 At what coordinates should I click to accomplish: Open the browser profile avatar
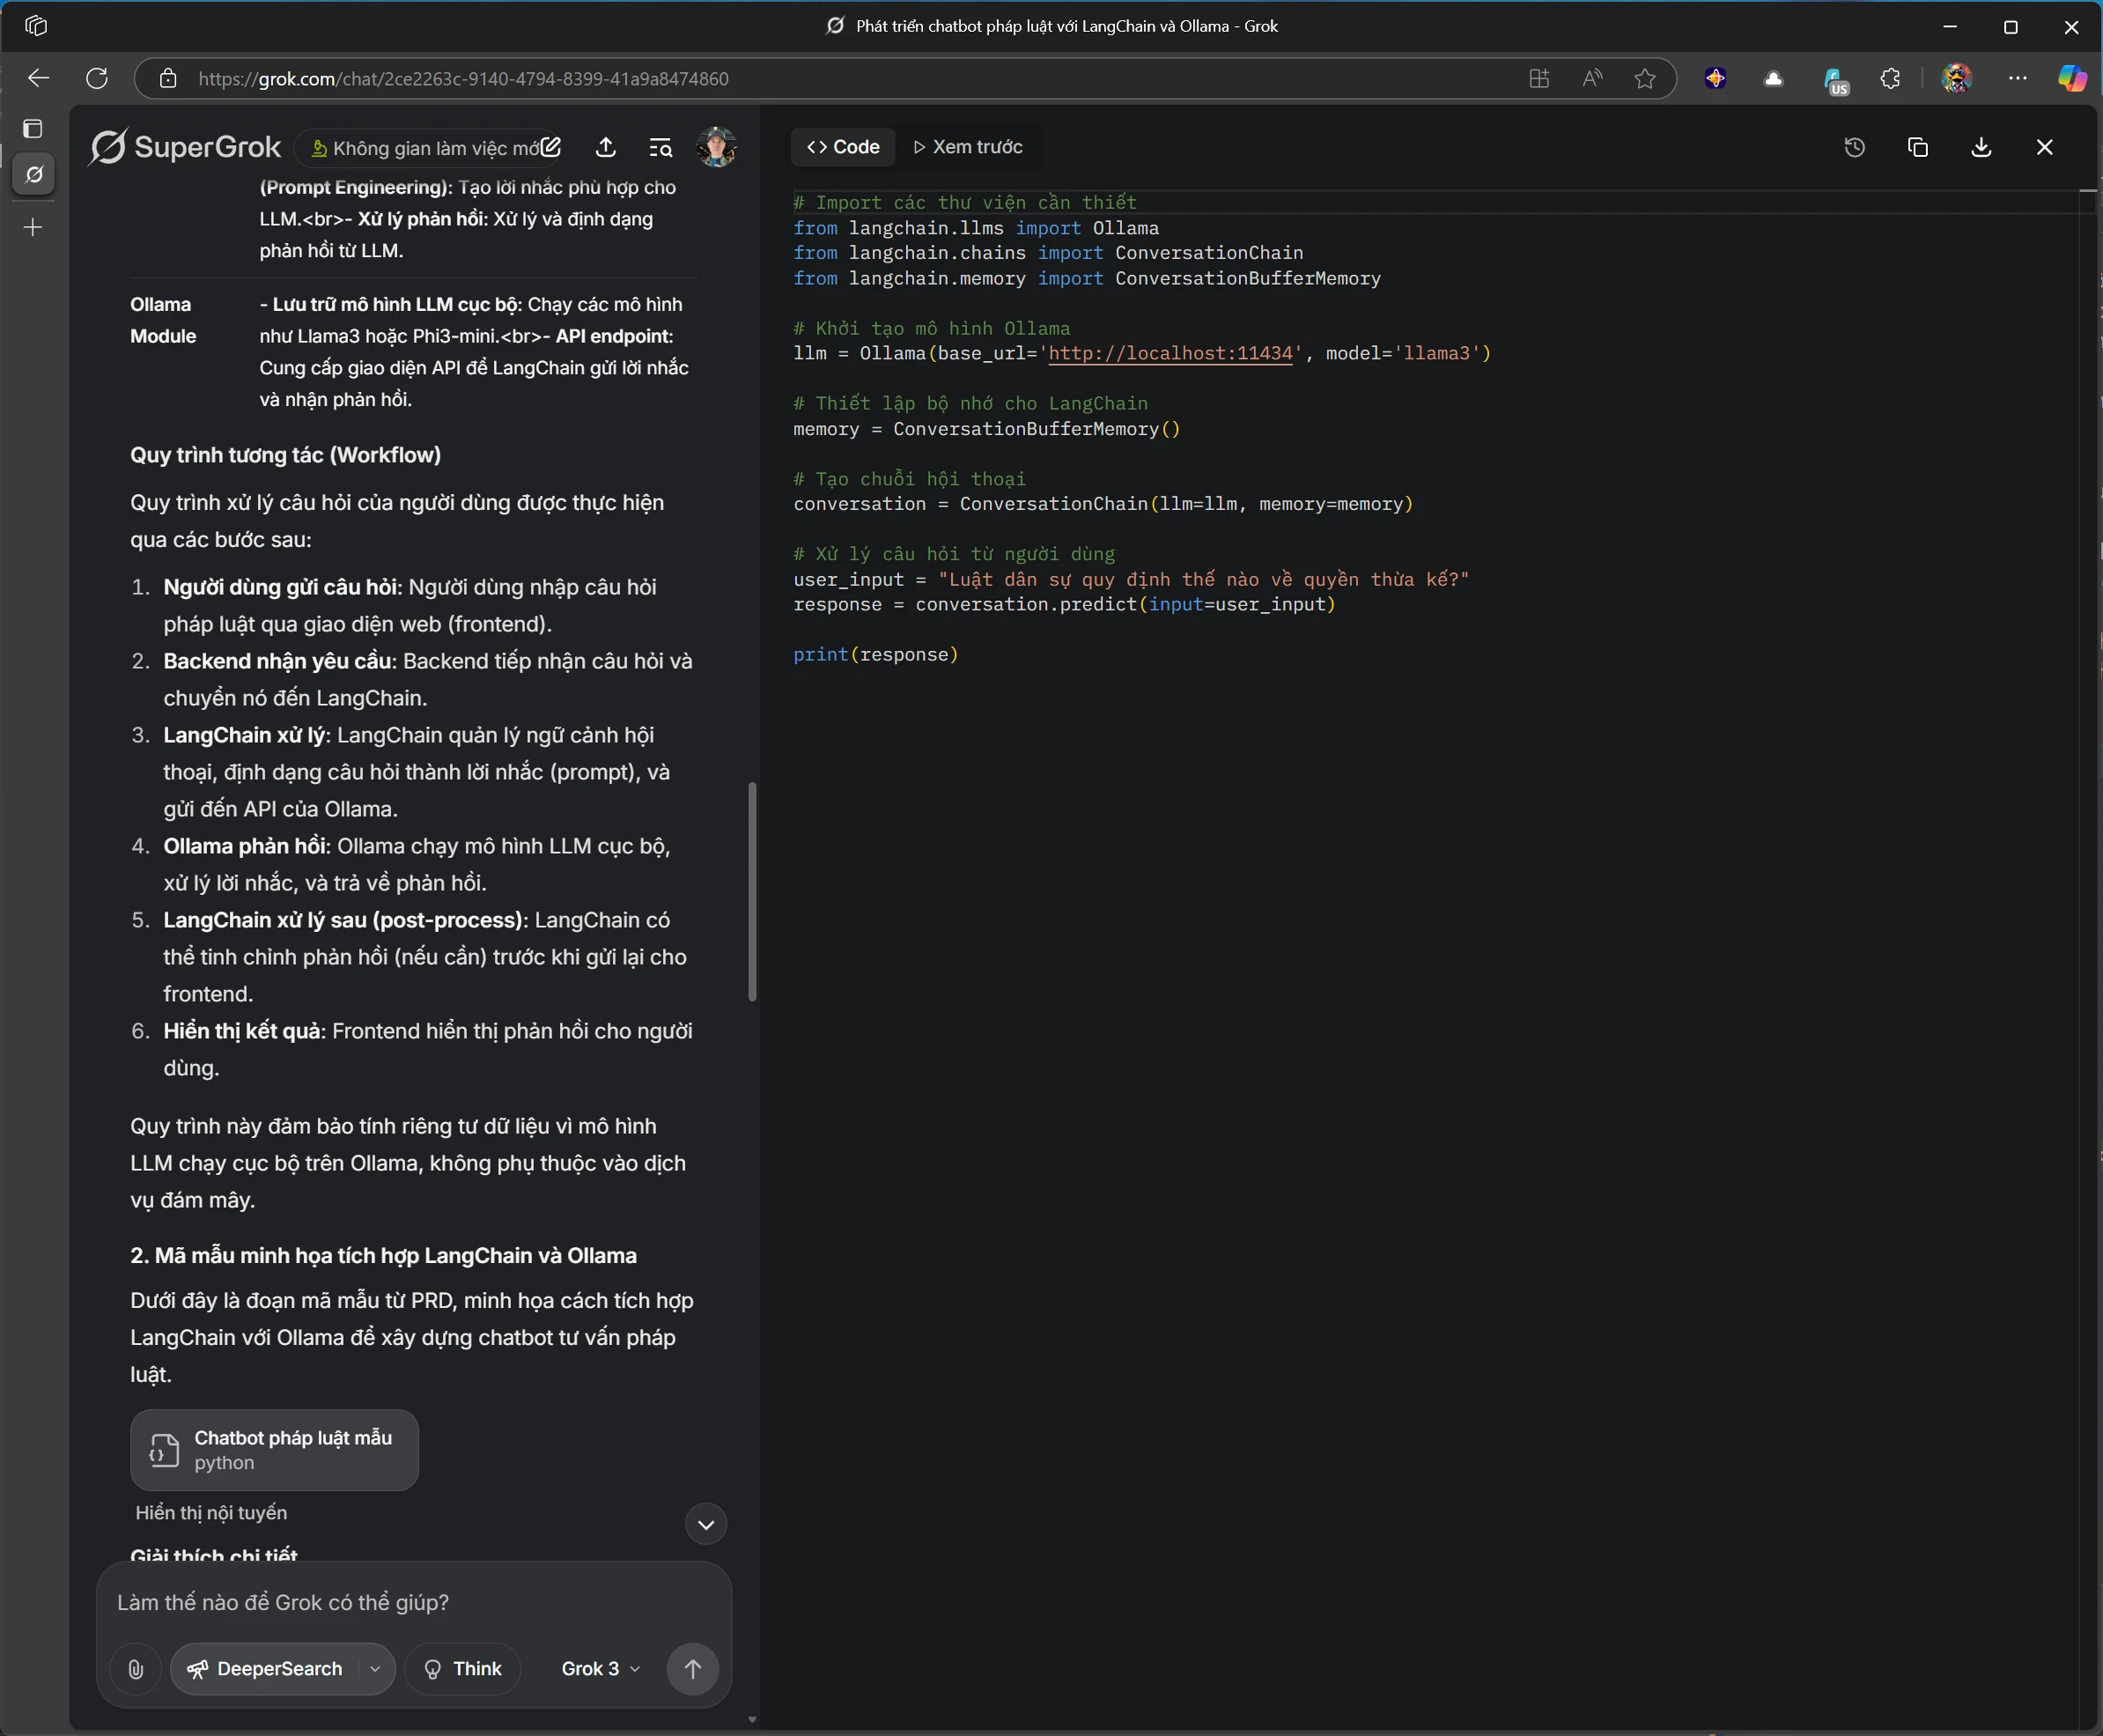1955,78
